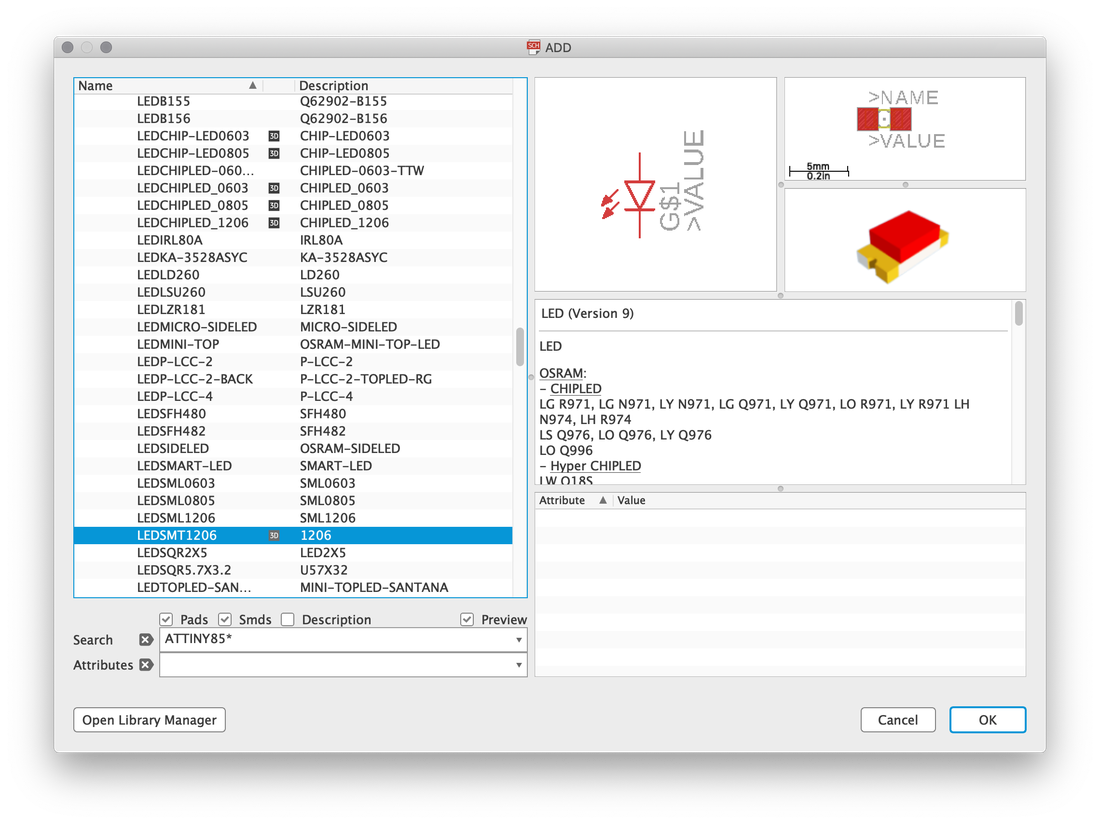This screenshot has height=824, width=1100.
Task: Select the LEDSML0603 row
Action: (293, 483)
